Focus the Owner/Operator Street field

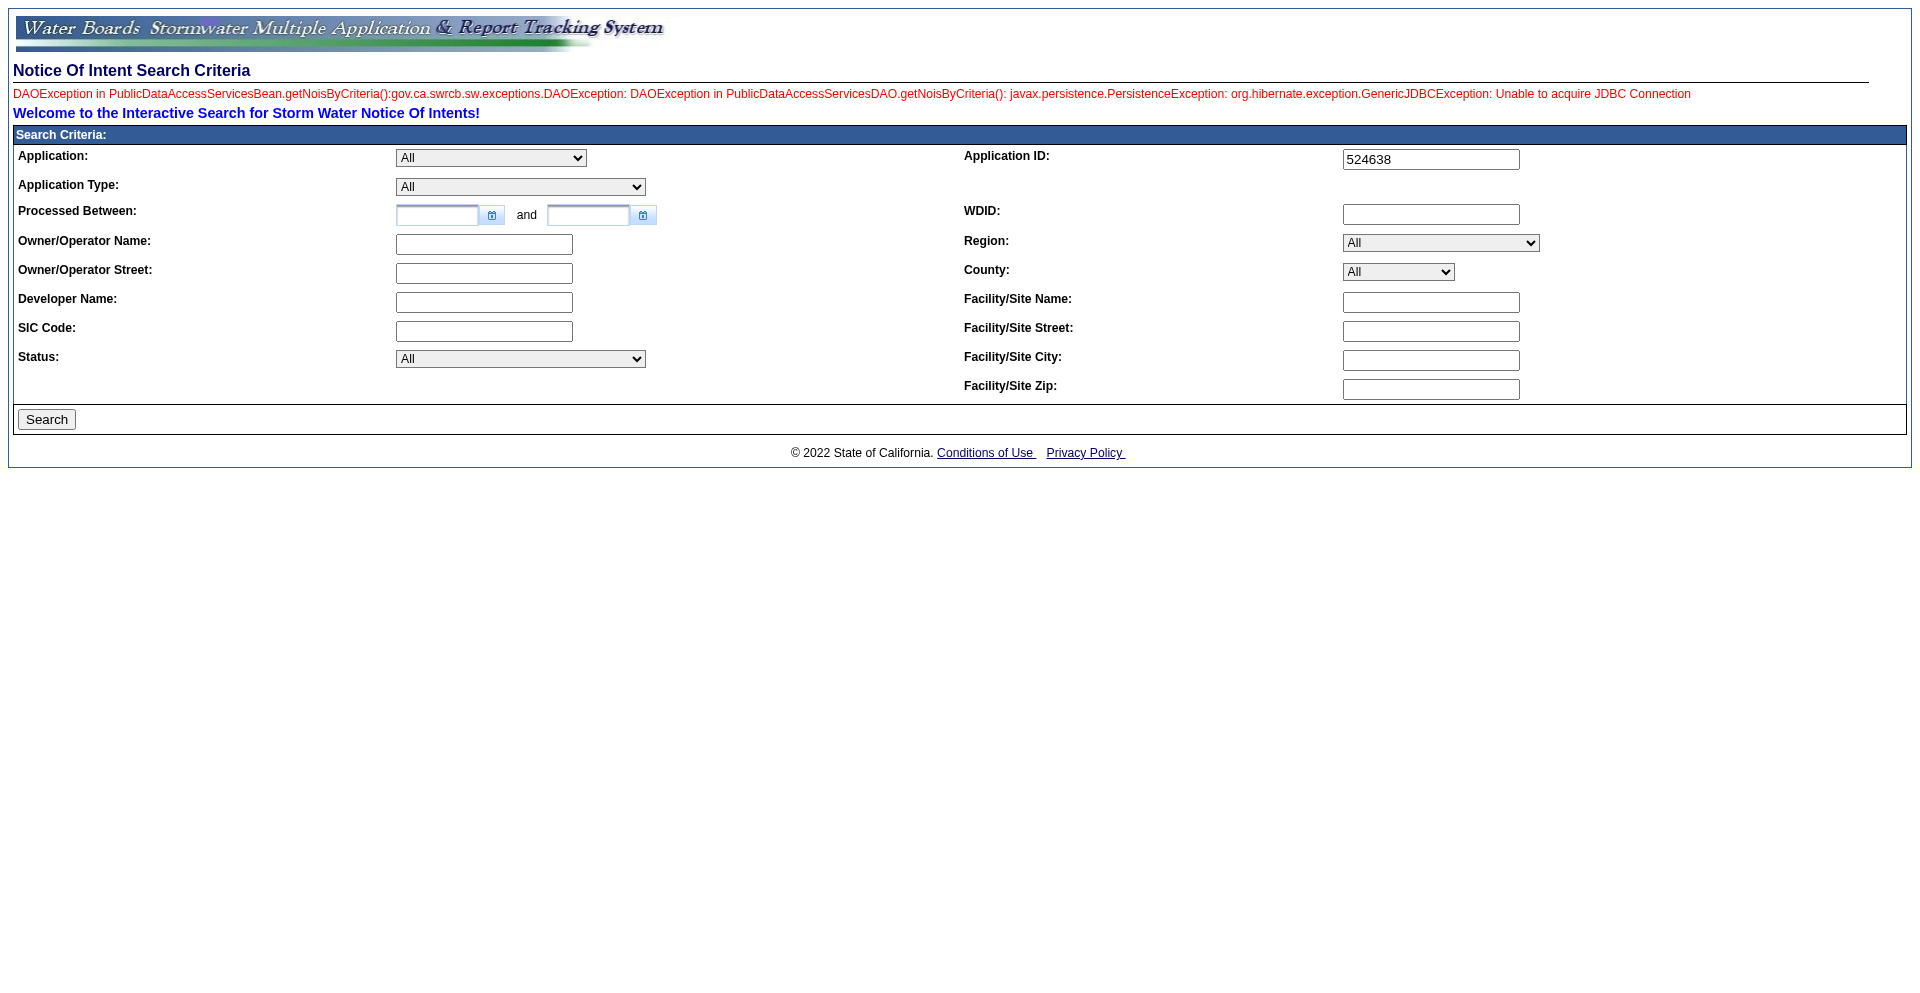click(x=484, y=274)
